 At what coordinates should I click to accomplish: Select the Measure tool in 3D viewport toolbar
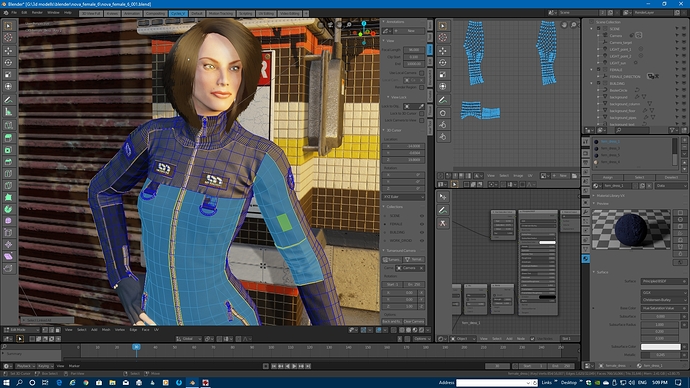pyautogui.click(x=8, y=112)
